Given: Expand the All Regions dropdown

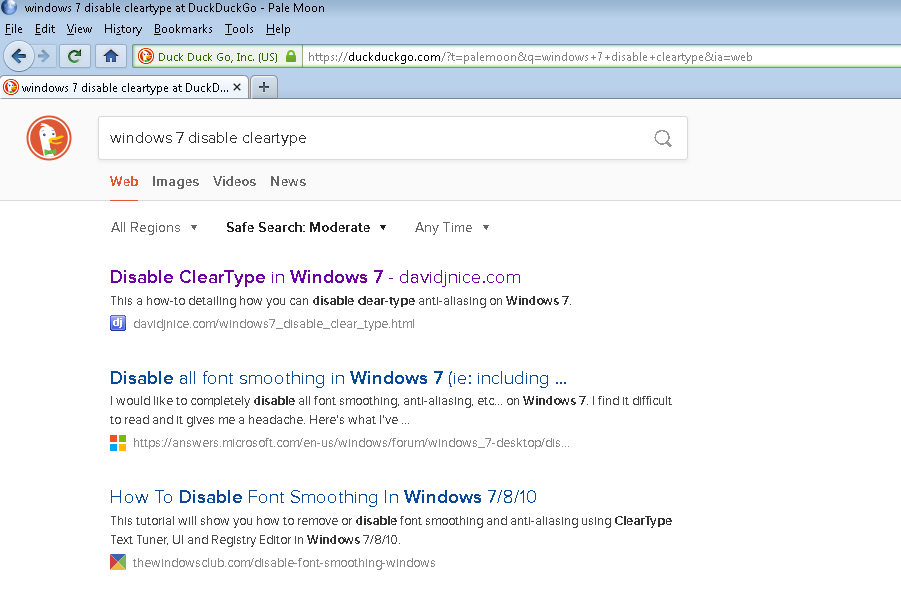Looking at the screenshot, I should (154, 227).
